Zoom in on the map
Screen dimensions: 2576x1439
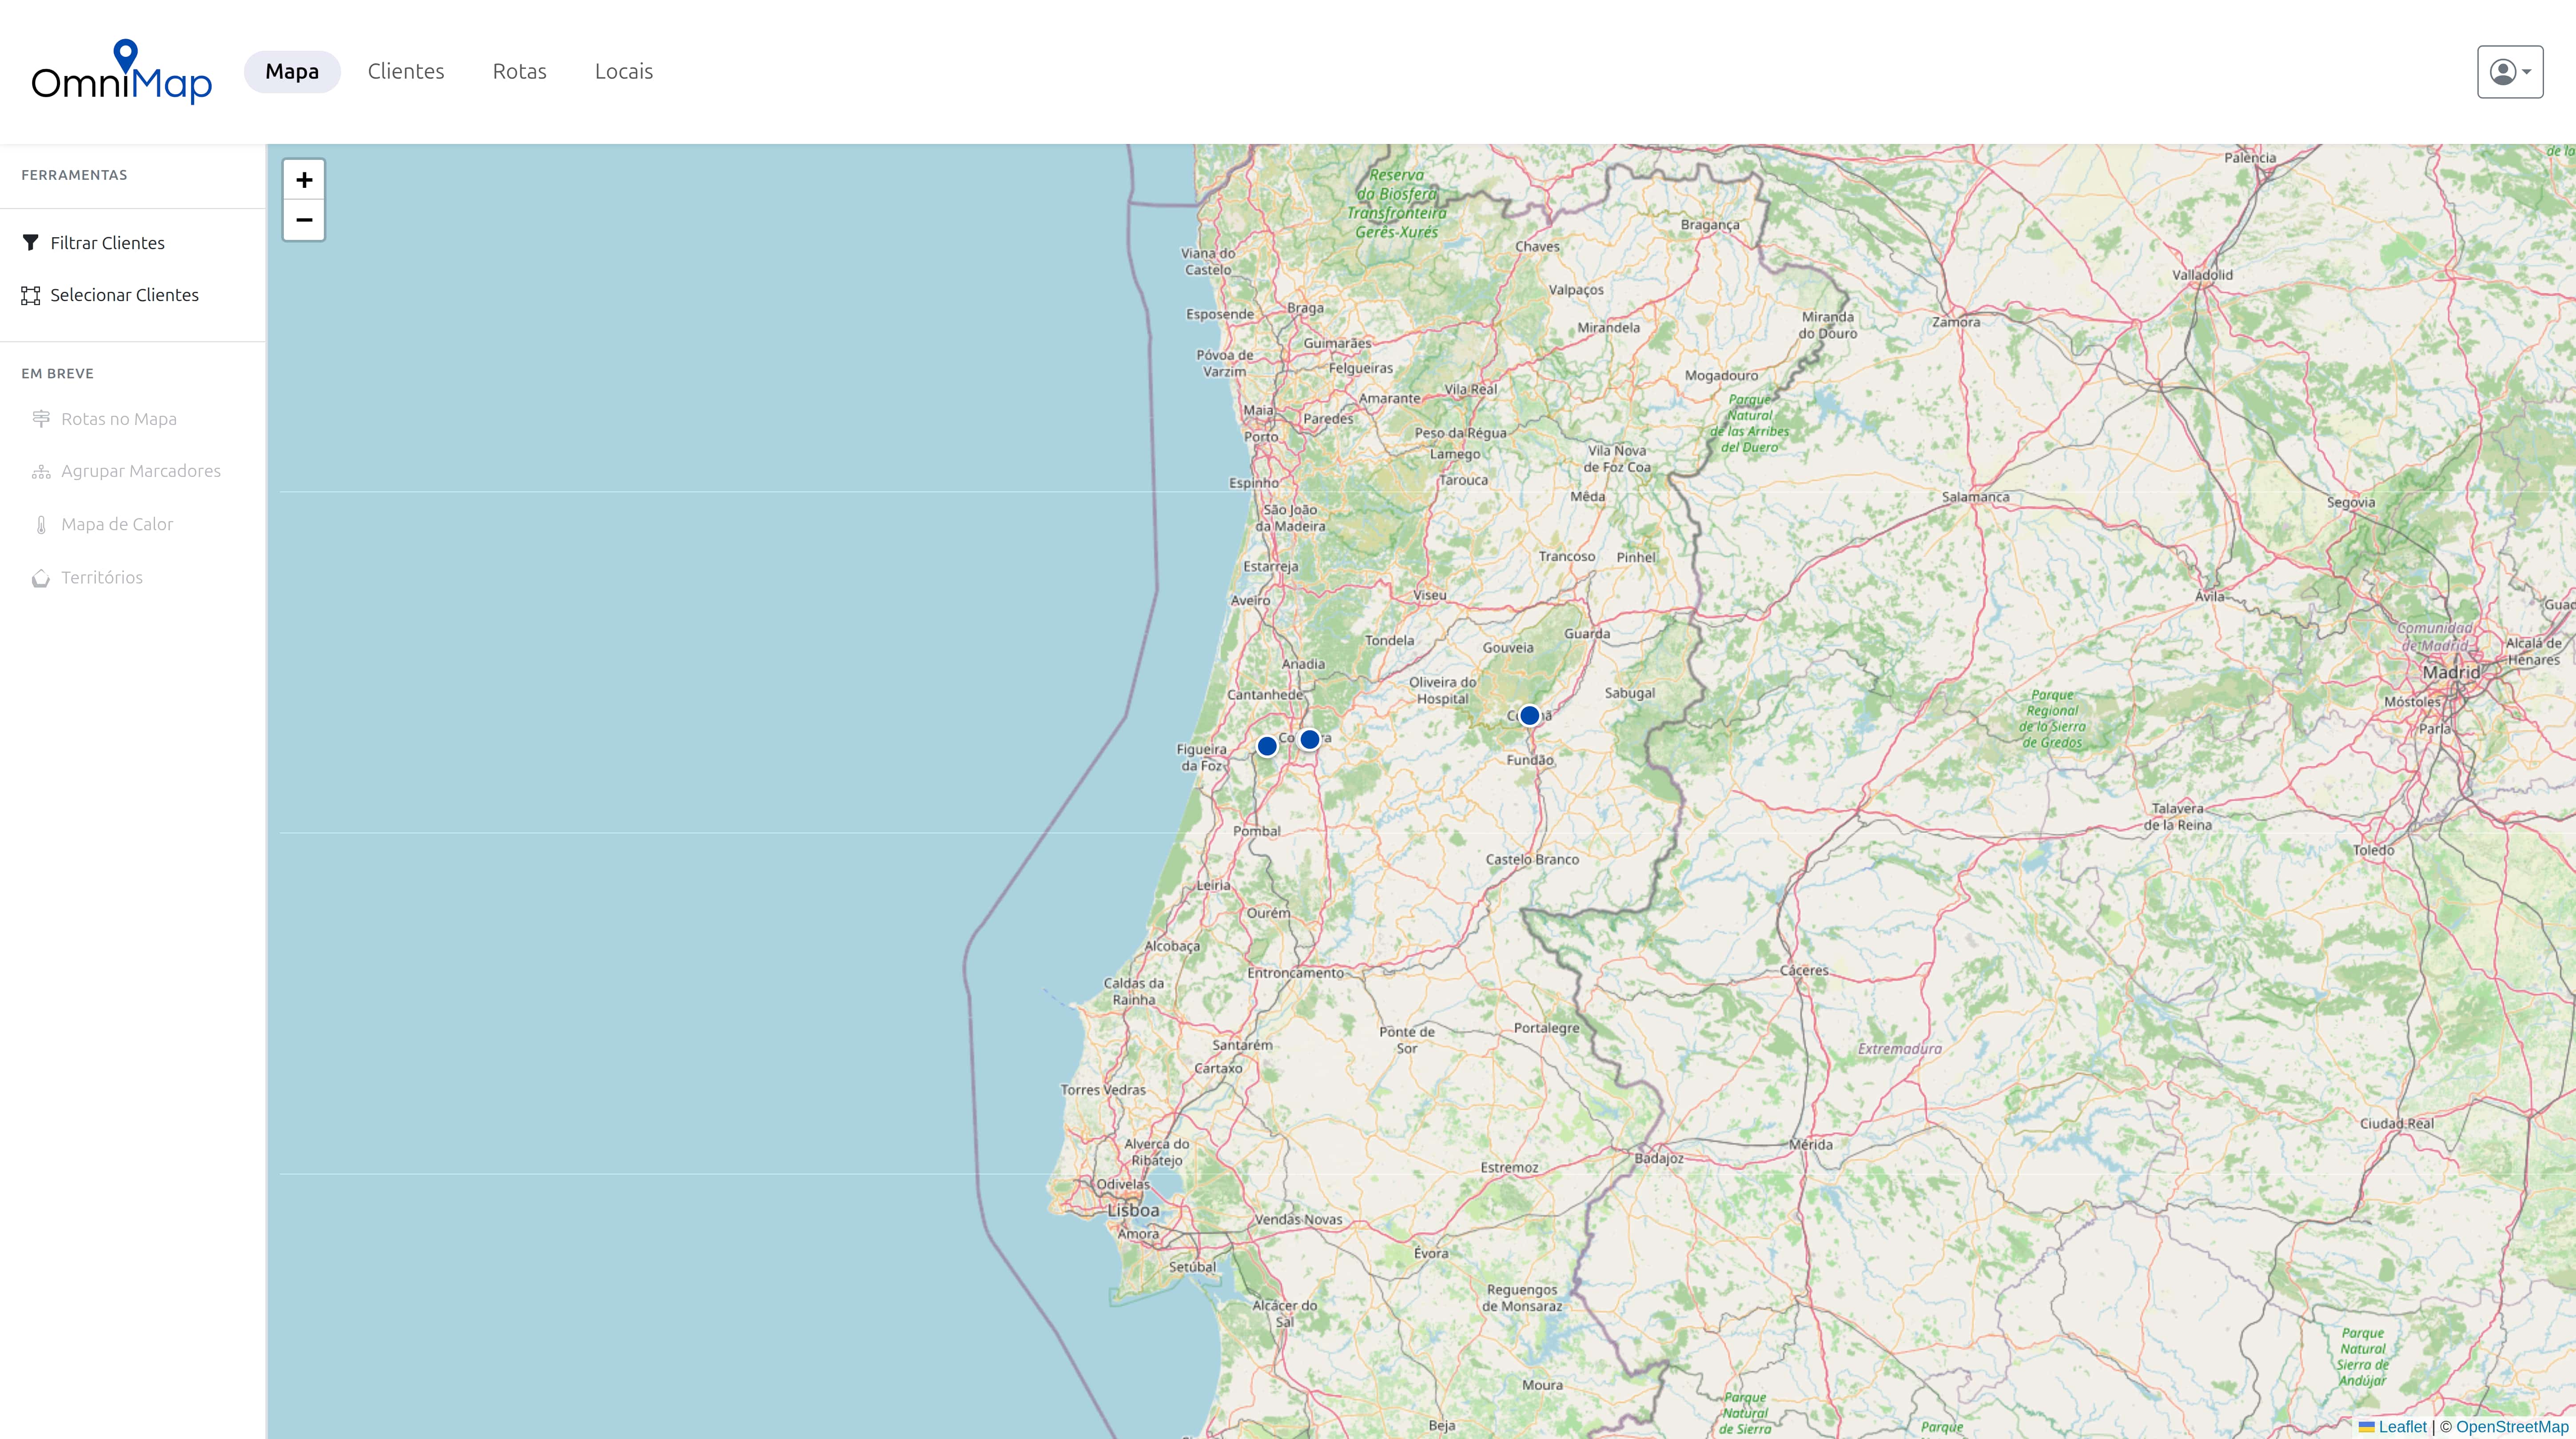[x=304, y=180]
